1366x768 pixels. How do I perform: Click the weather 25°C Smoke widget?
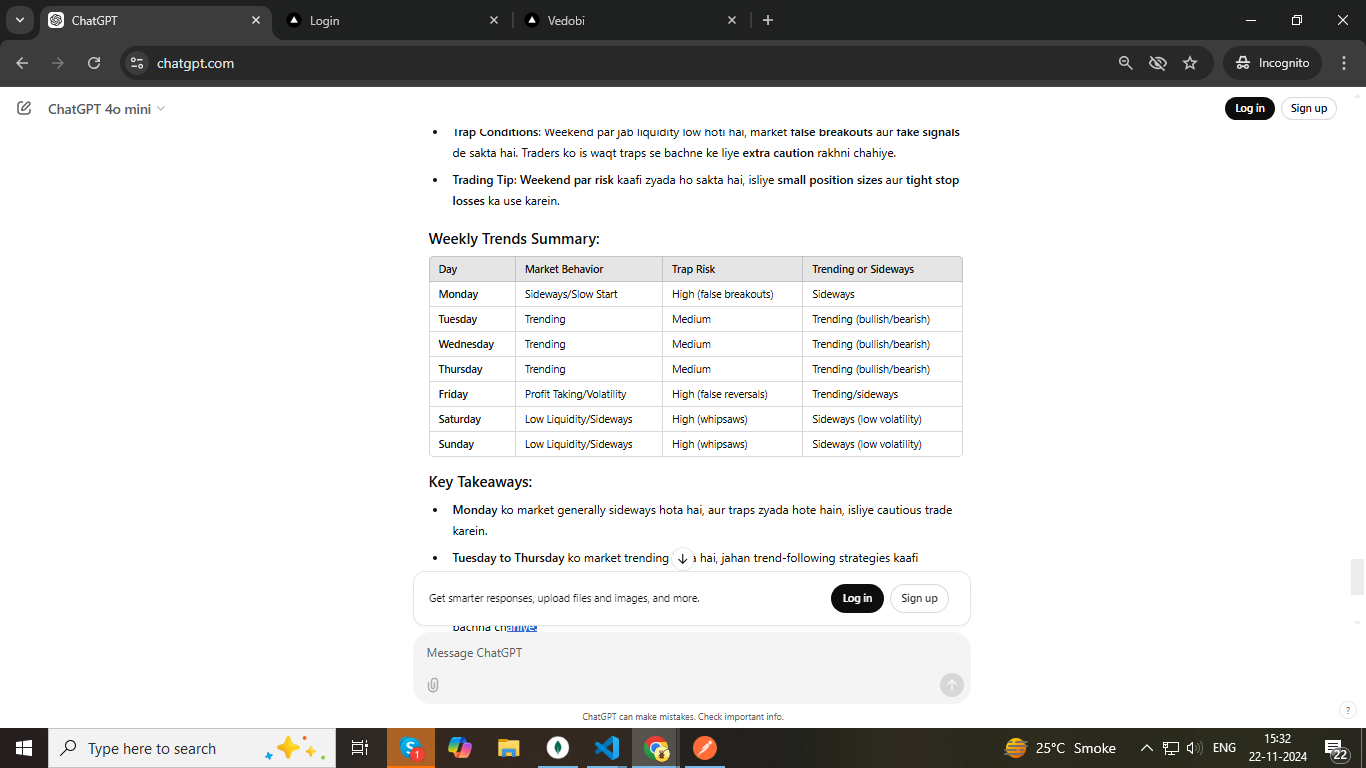pyautogui.click(x=1060, y=748)
